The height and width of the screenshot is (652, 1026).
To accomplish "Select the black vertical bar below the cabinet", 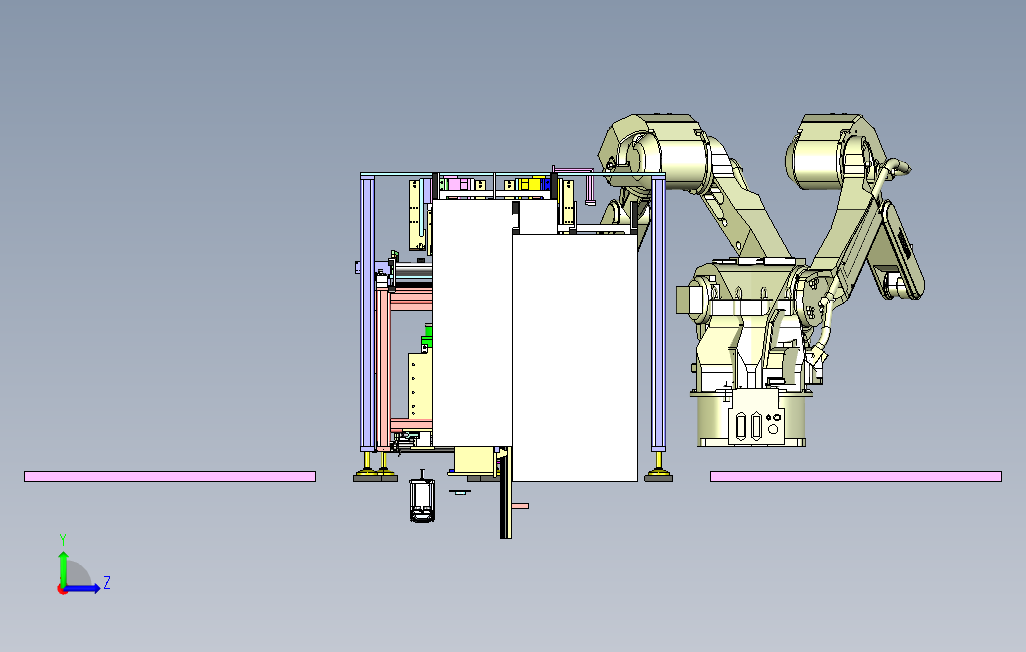I will coord(505,493).
